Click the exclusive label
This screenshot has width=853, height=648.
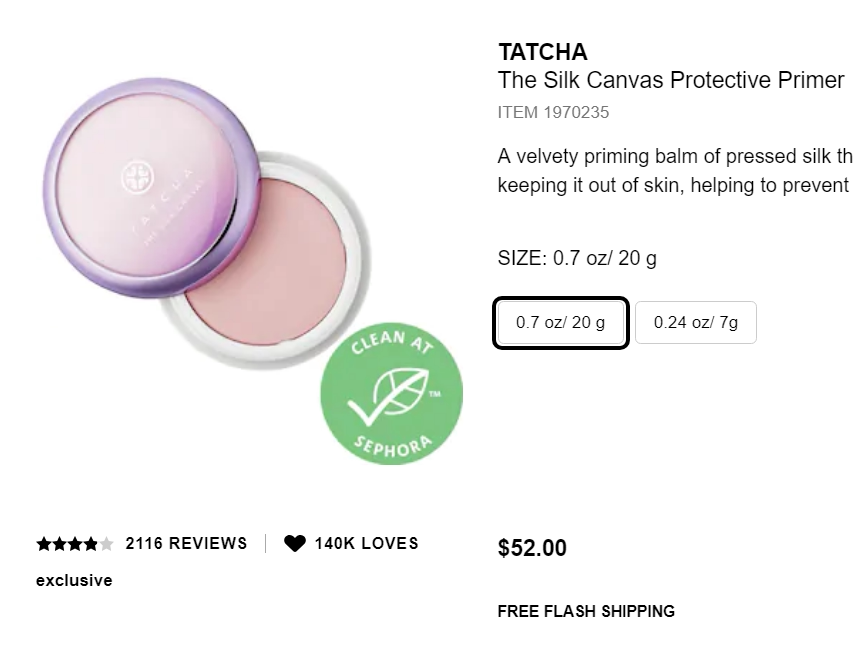click(x=74, y=580)
